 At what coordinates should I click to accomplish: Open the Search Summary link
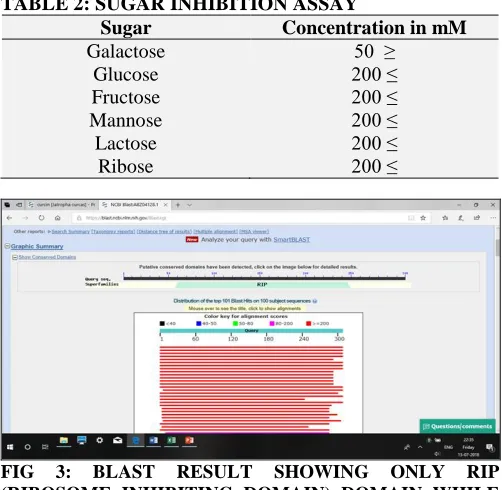pyautogui.click(x=71, y=231)
